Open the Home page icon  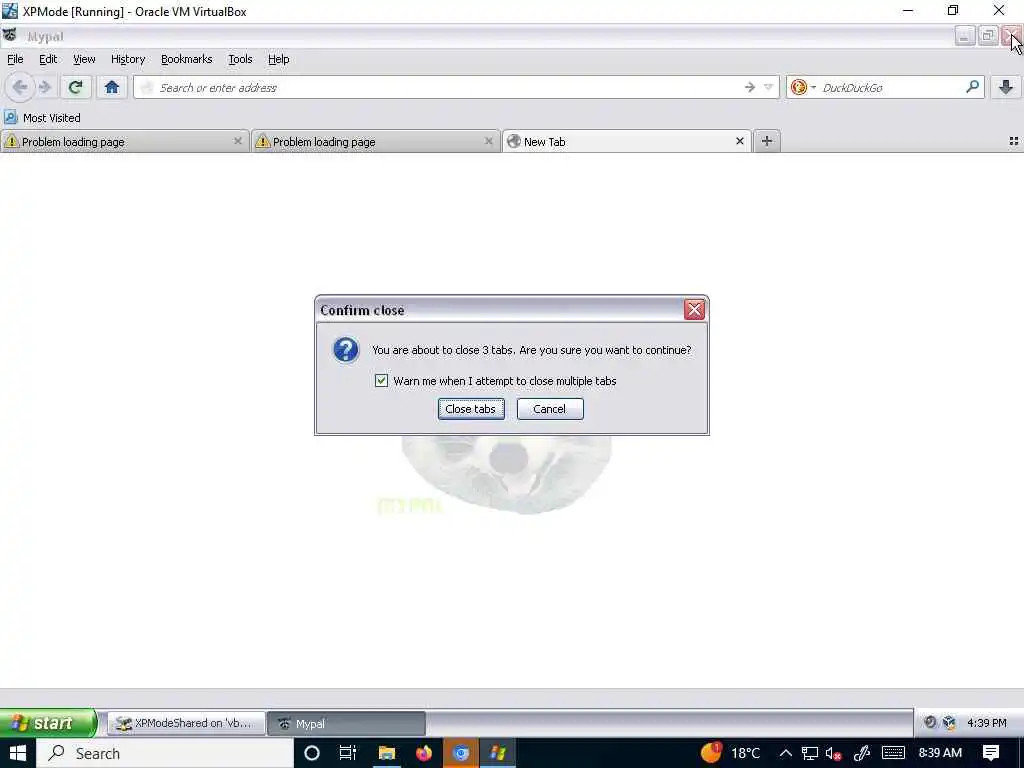pos(112,87)
